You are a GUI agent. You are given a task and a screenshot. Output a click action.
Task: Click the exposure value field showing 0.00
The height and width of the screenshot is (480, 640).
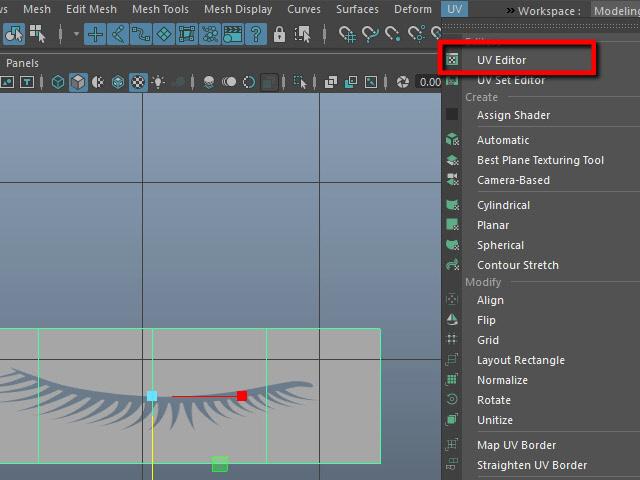click(430, 82)
